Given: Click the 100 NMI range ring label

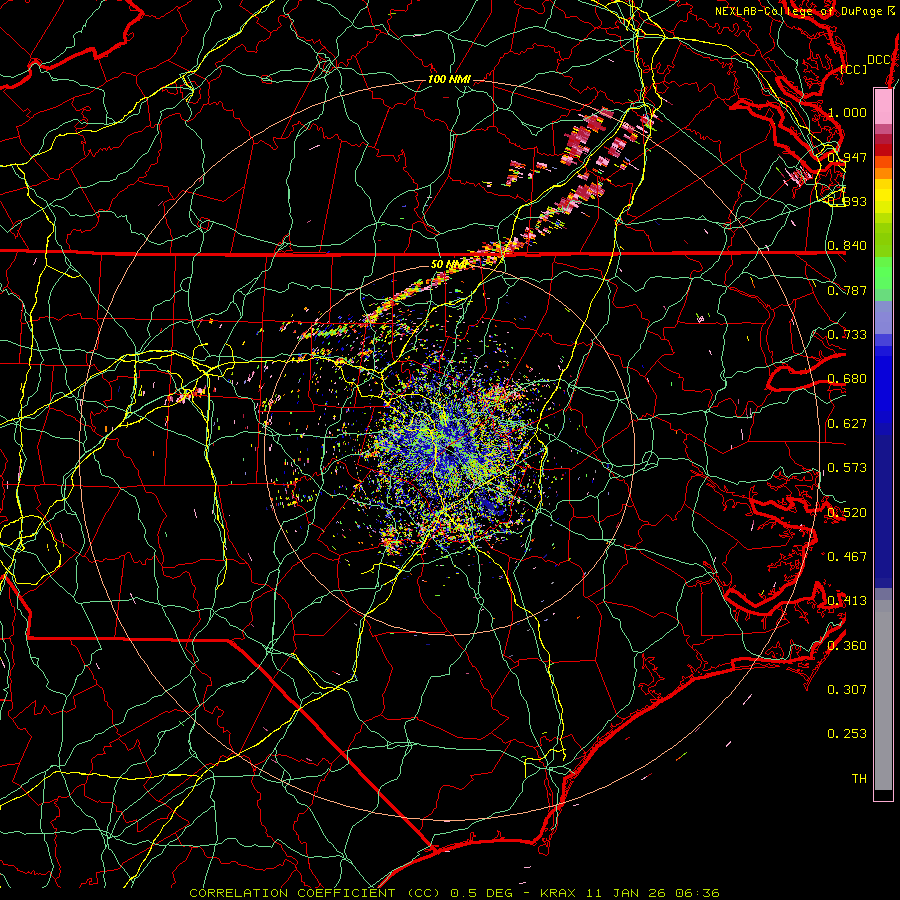Looking at the screenshot, I should [449, 79].
